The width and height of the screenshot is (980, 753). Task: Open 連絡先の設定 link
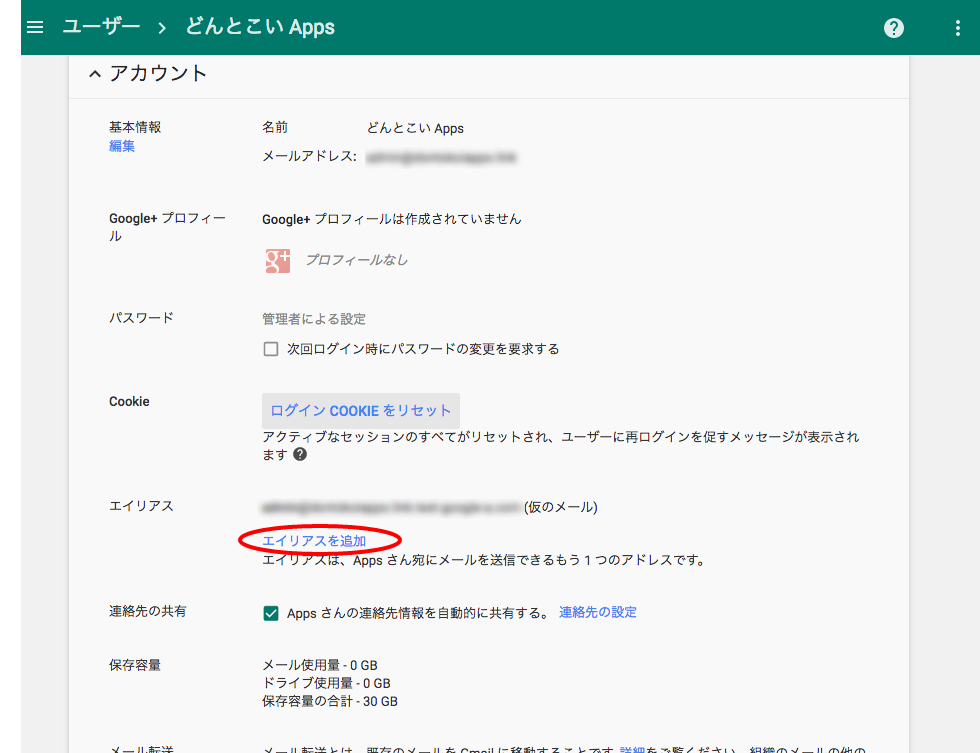(x=598, y=612)
